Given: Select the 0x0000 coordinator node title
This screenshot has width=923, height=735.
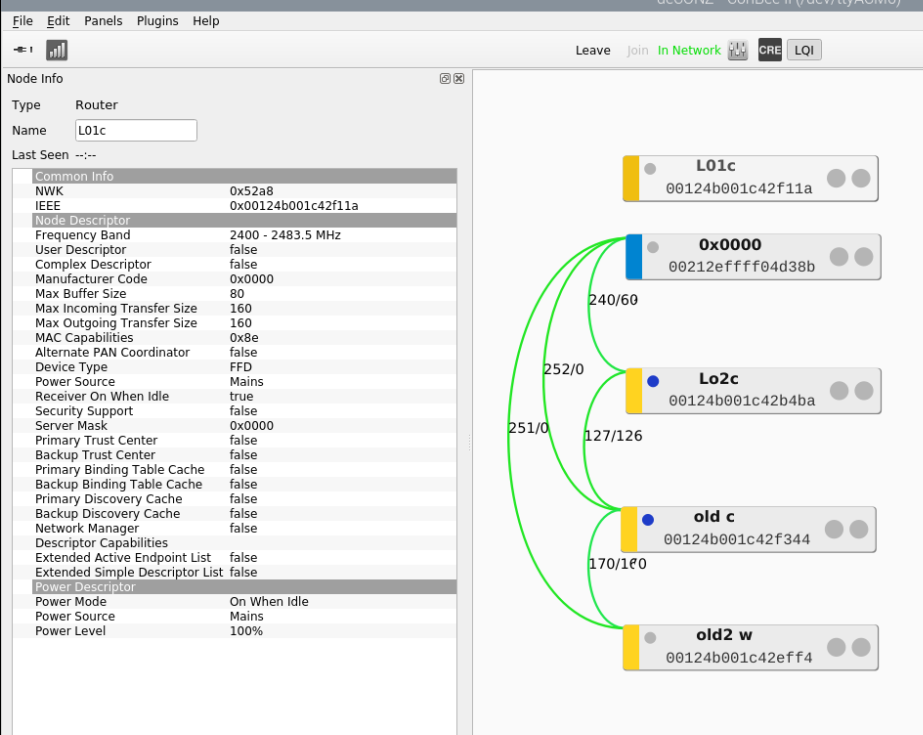Looking at the screenshot, I should coord(730,244).
